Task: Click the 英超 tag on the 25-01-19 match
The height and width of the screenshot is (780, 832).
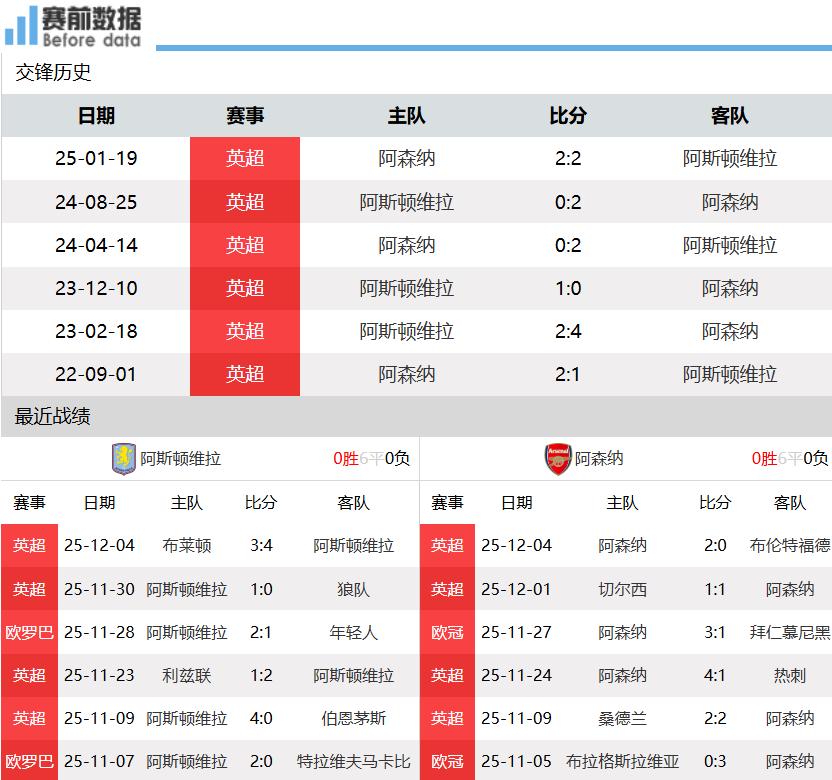Action: point(245,159)
